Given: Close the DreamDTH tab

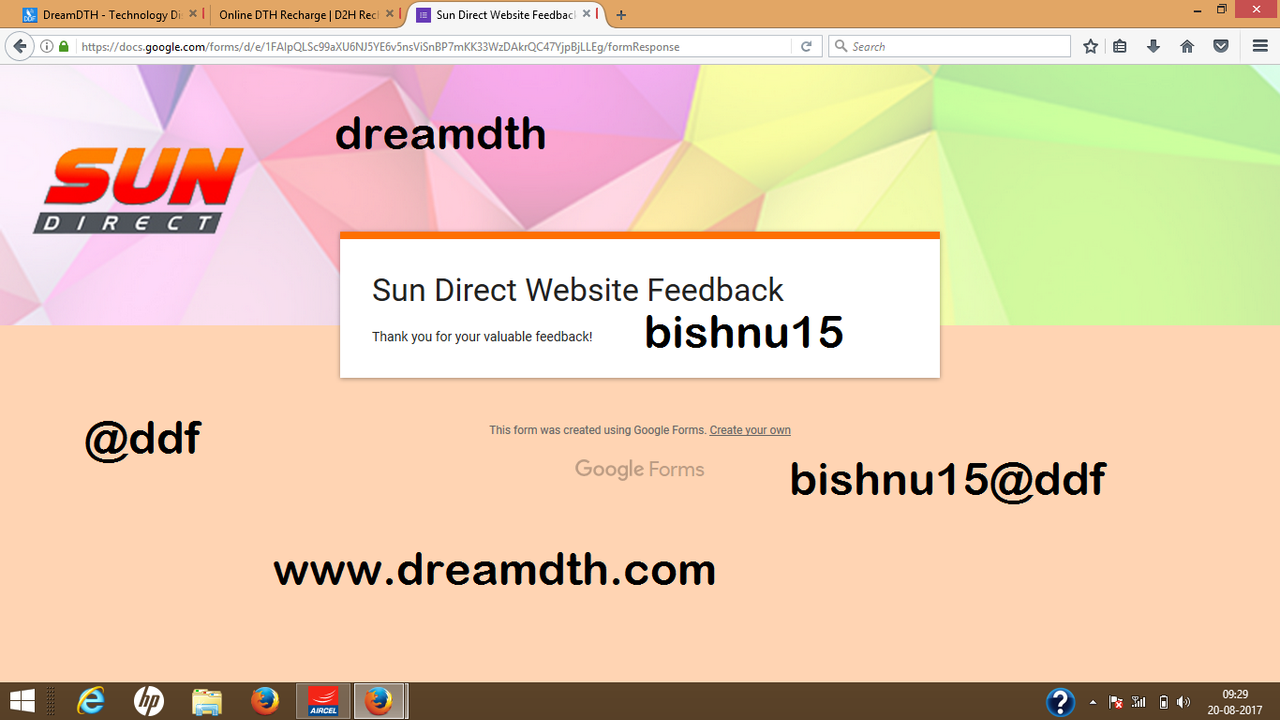Looking at the screenshot, I should [x=193, y=15].
